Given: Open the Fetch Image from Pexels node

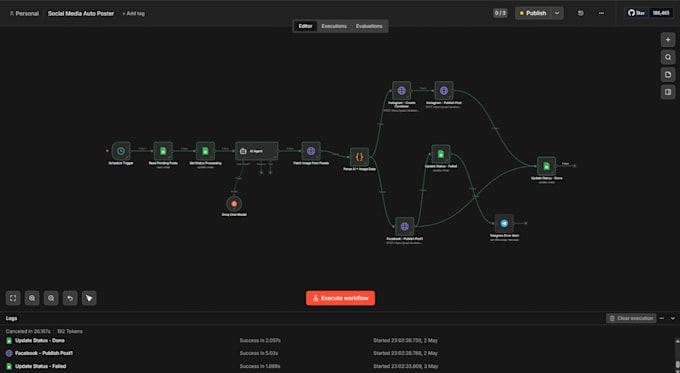Looking at the screenshot, I should 311,151.
